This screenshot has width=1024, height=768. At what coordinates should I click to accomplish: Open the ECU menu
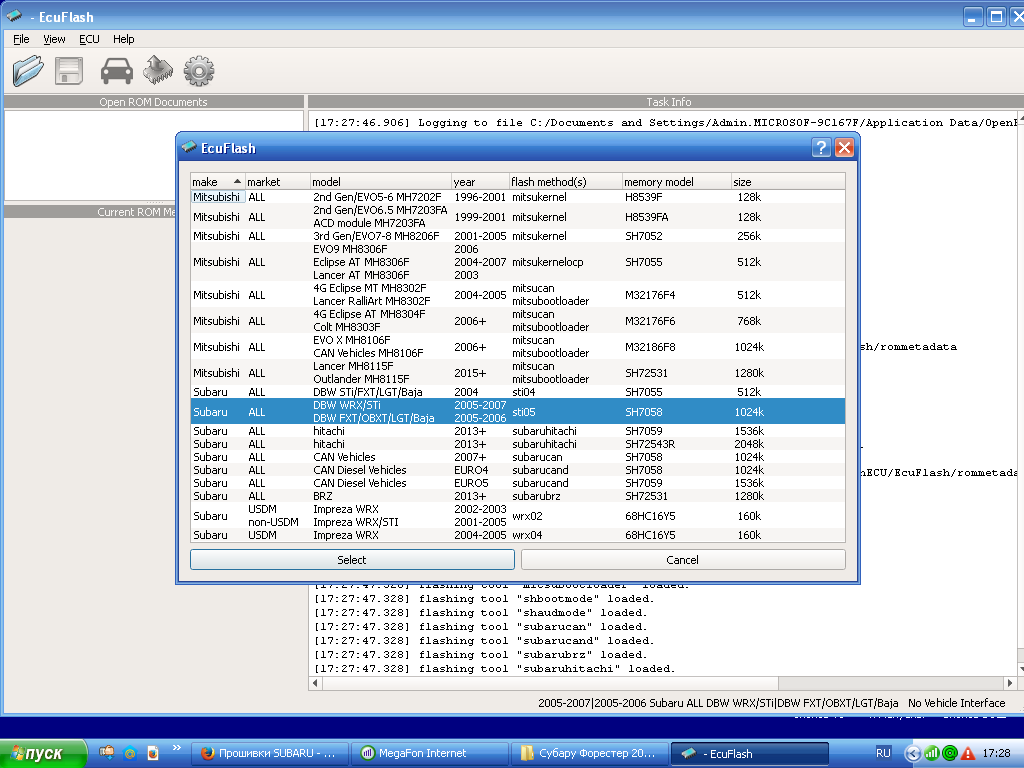click(89, 39)
